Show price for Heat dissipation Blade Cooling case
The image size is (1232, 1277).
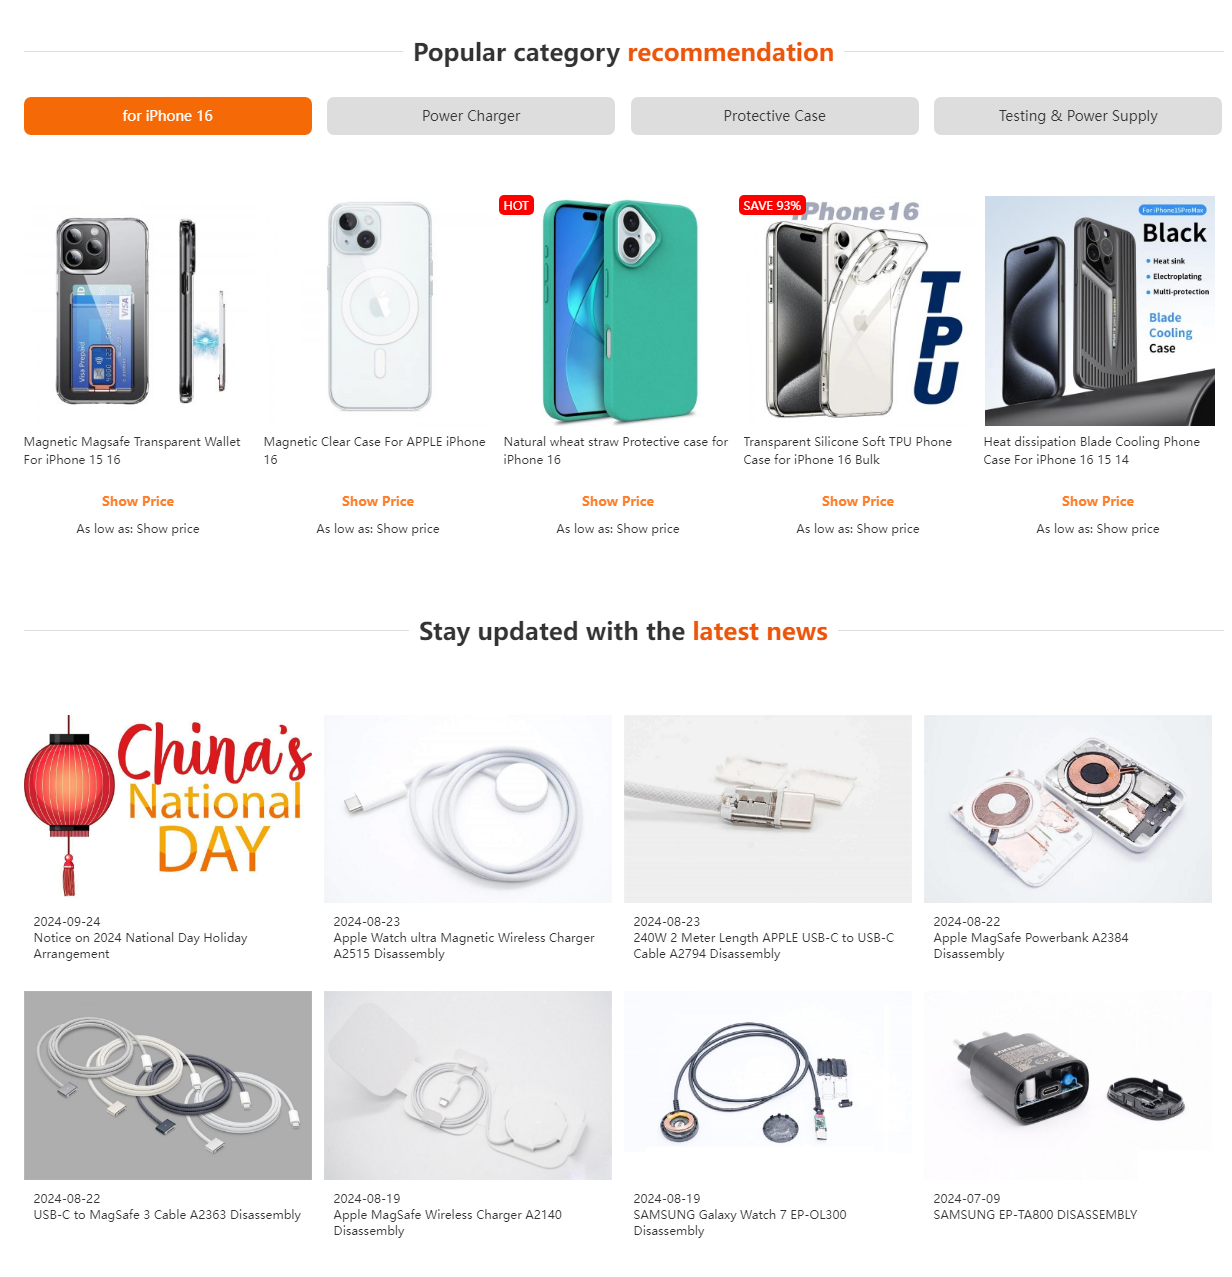1098,501
